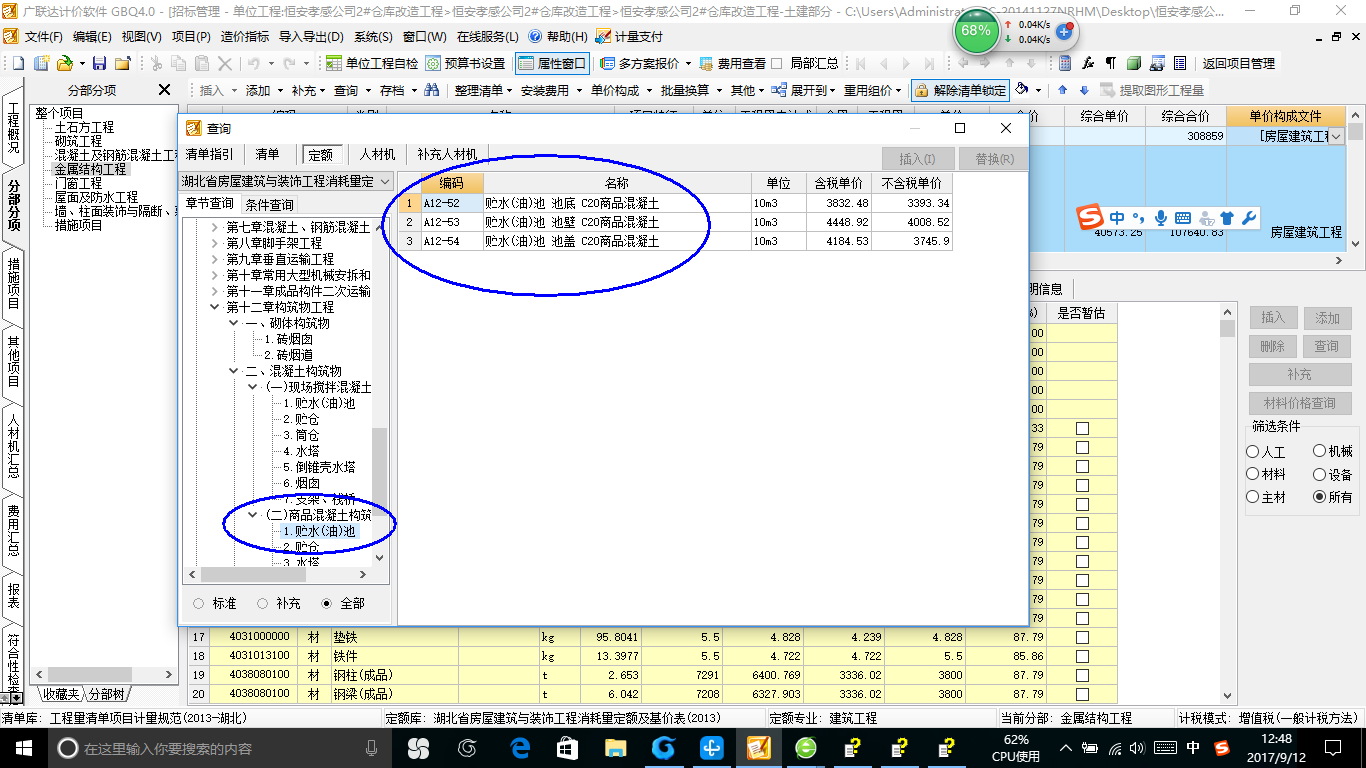Collapse 第十二章构筑物工程 tree node
1366x768 pixels.
point(215,308)
